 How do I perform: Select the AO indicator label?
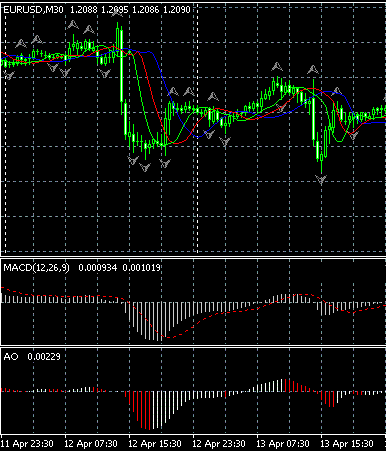click(11, 356)
